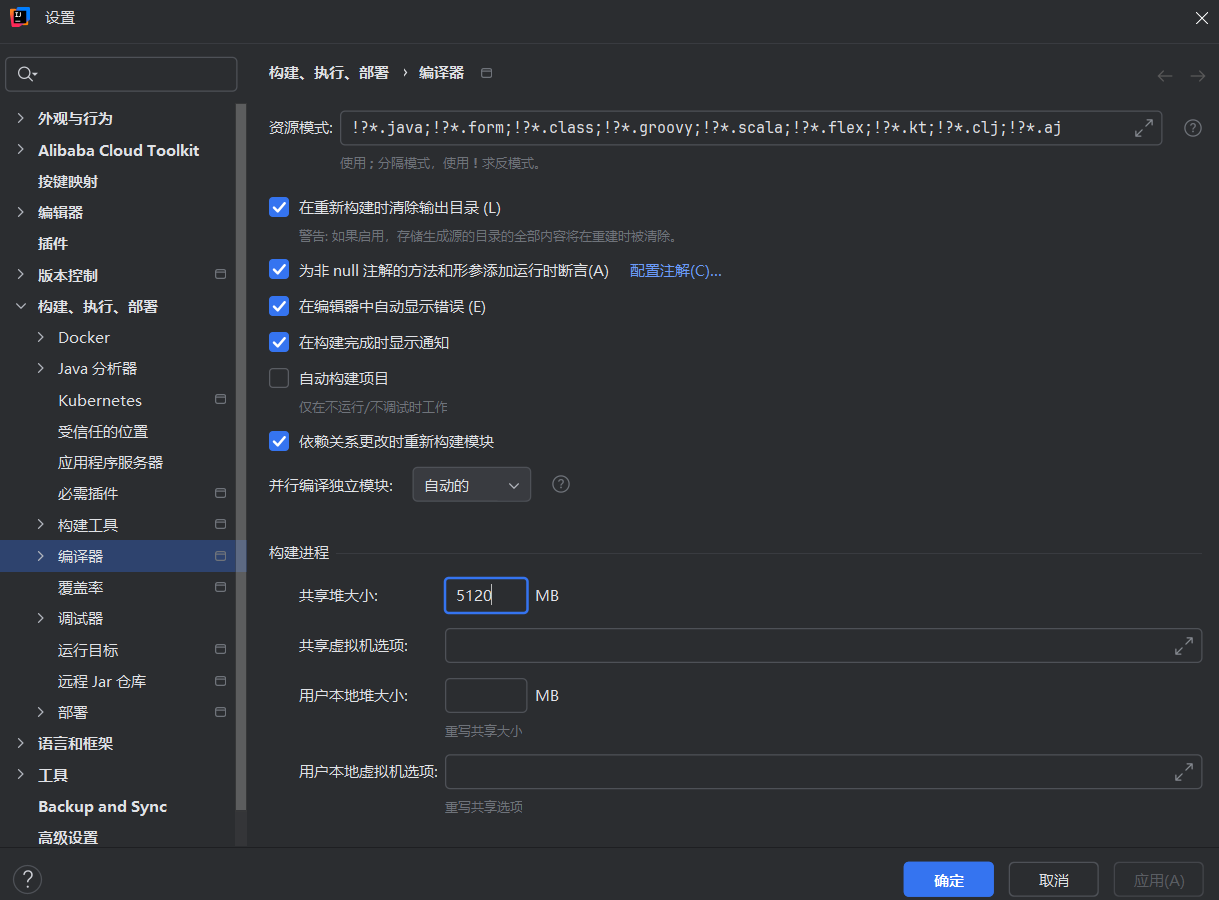
Task: Disable 在构建完成时显示通知
Action: [279, 342]
